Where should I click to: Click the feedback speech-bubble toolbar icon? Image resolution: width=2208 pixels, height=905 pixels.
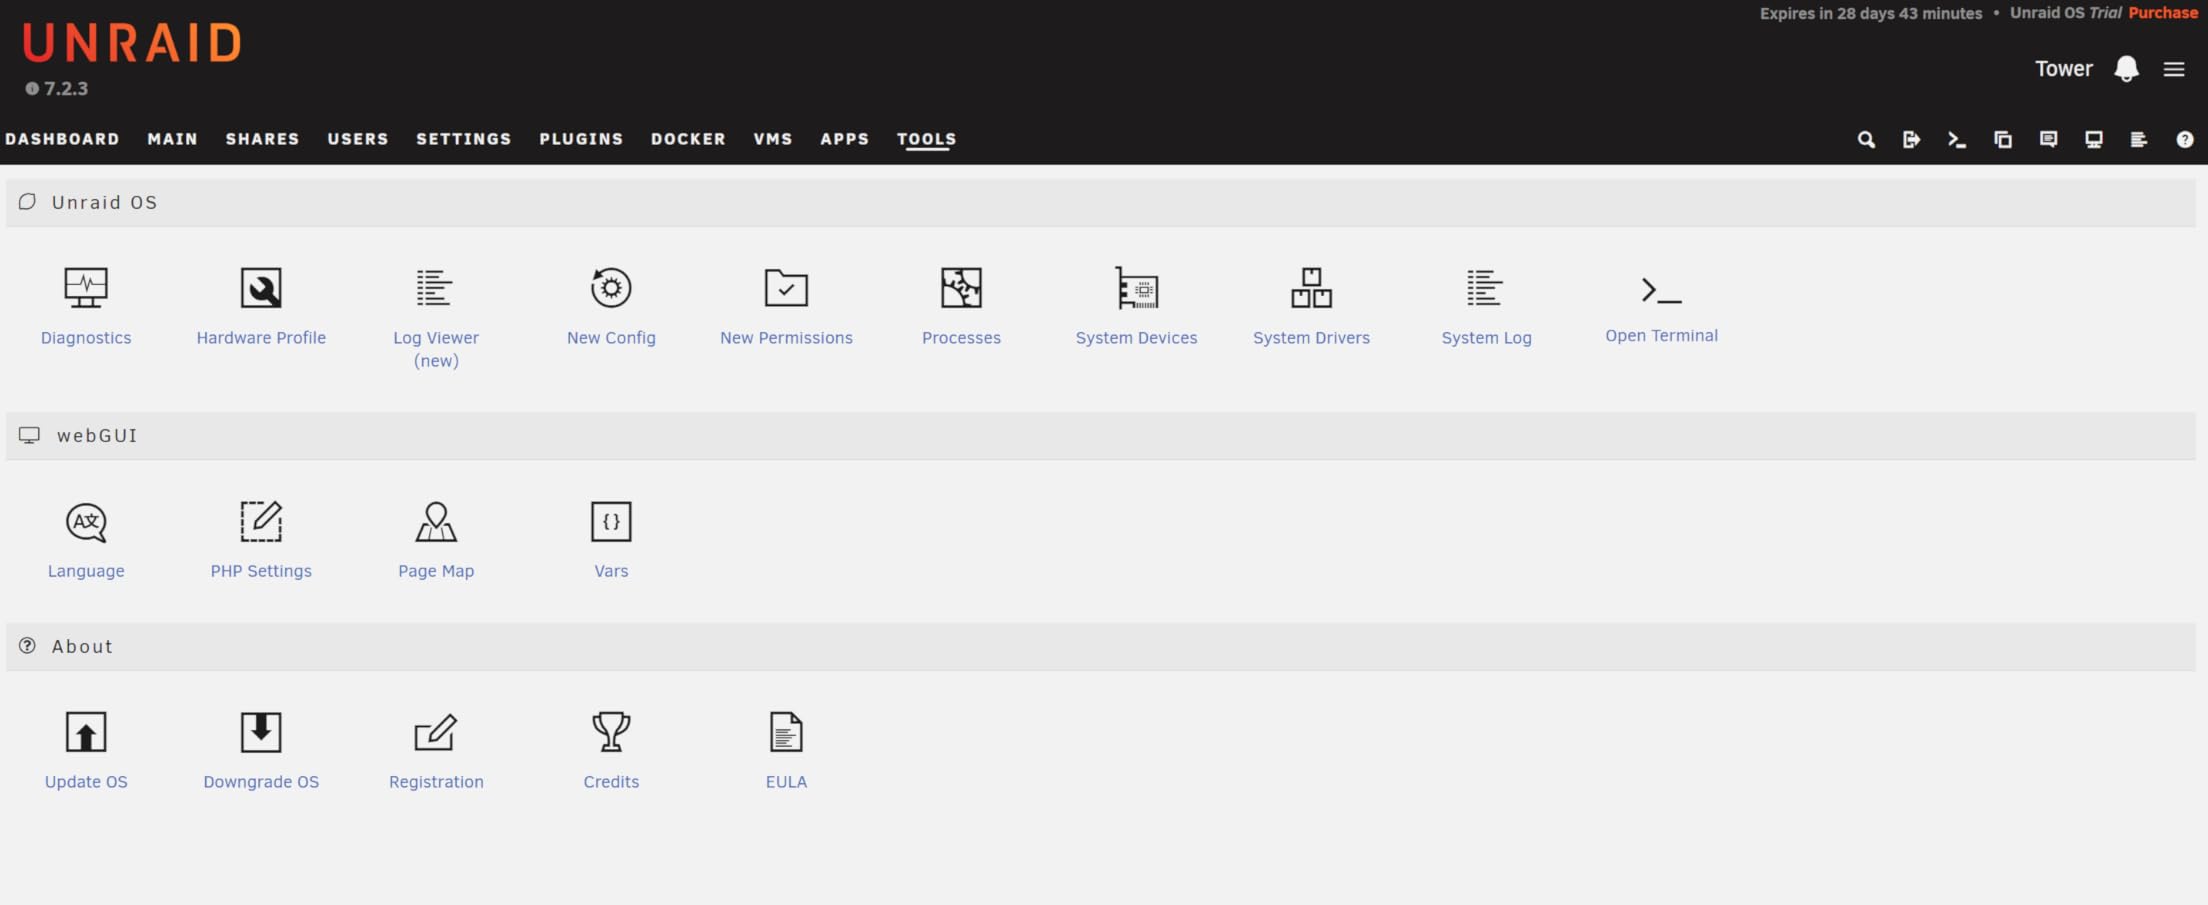click(x=2048, y=140)
